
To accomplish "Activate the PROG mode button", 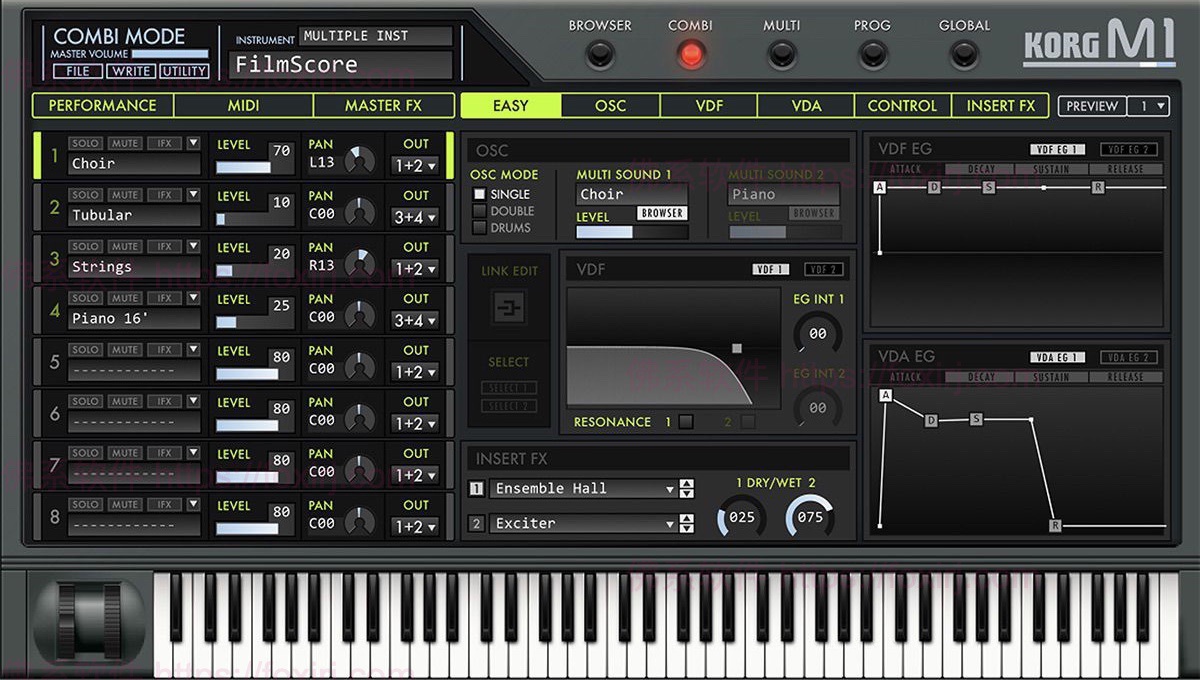I will coord(871,56).
